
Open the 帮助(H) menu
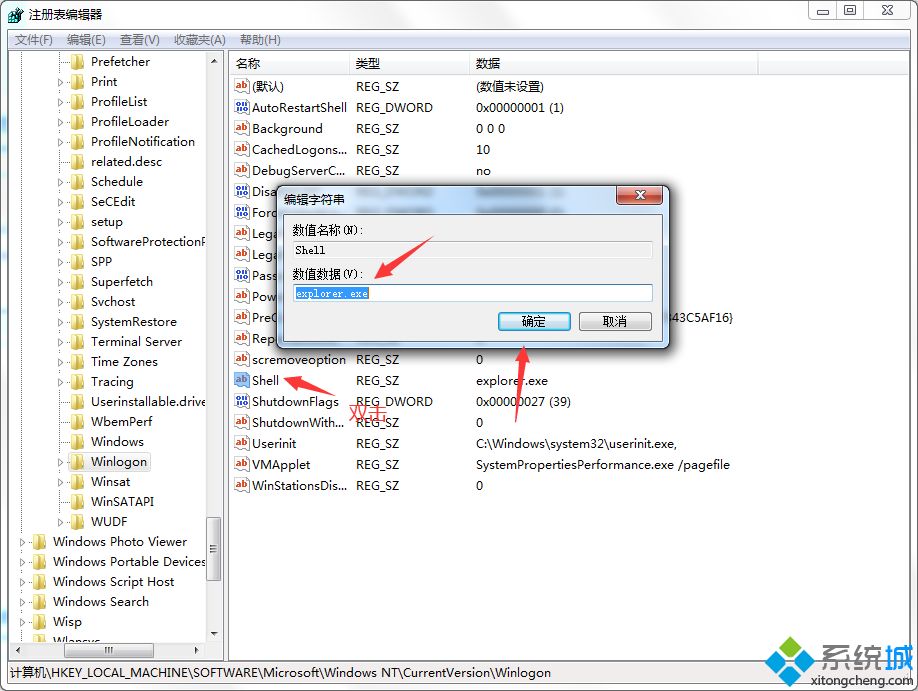[x=260, y=40]
